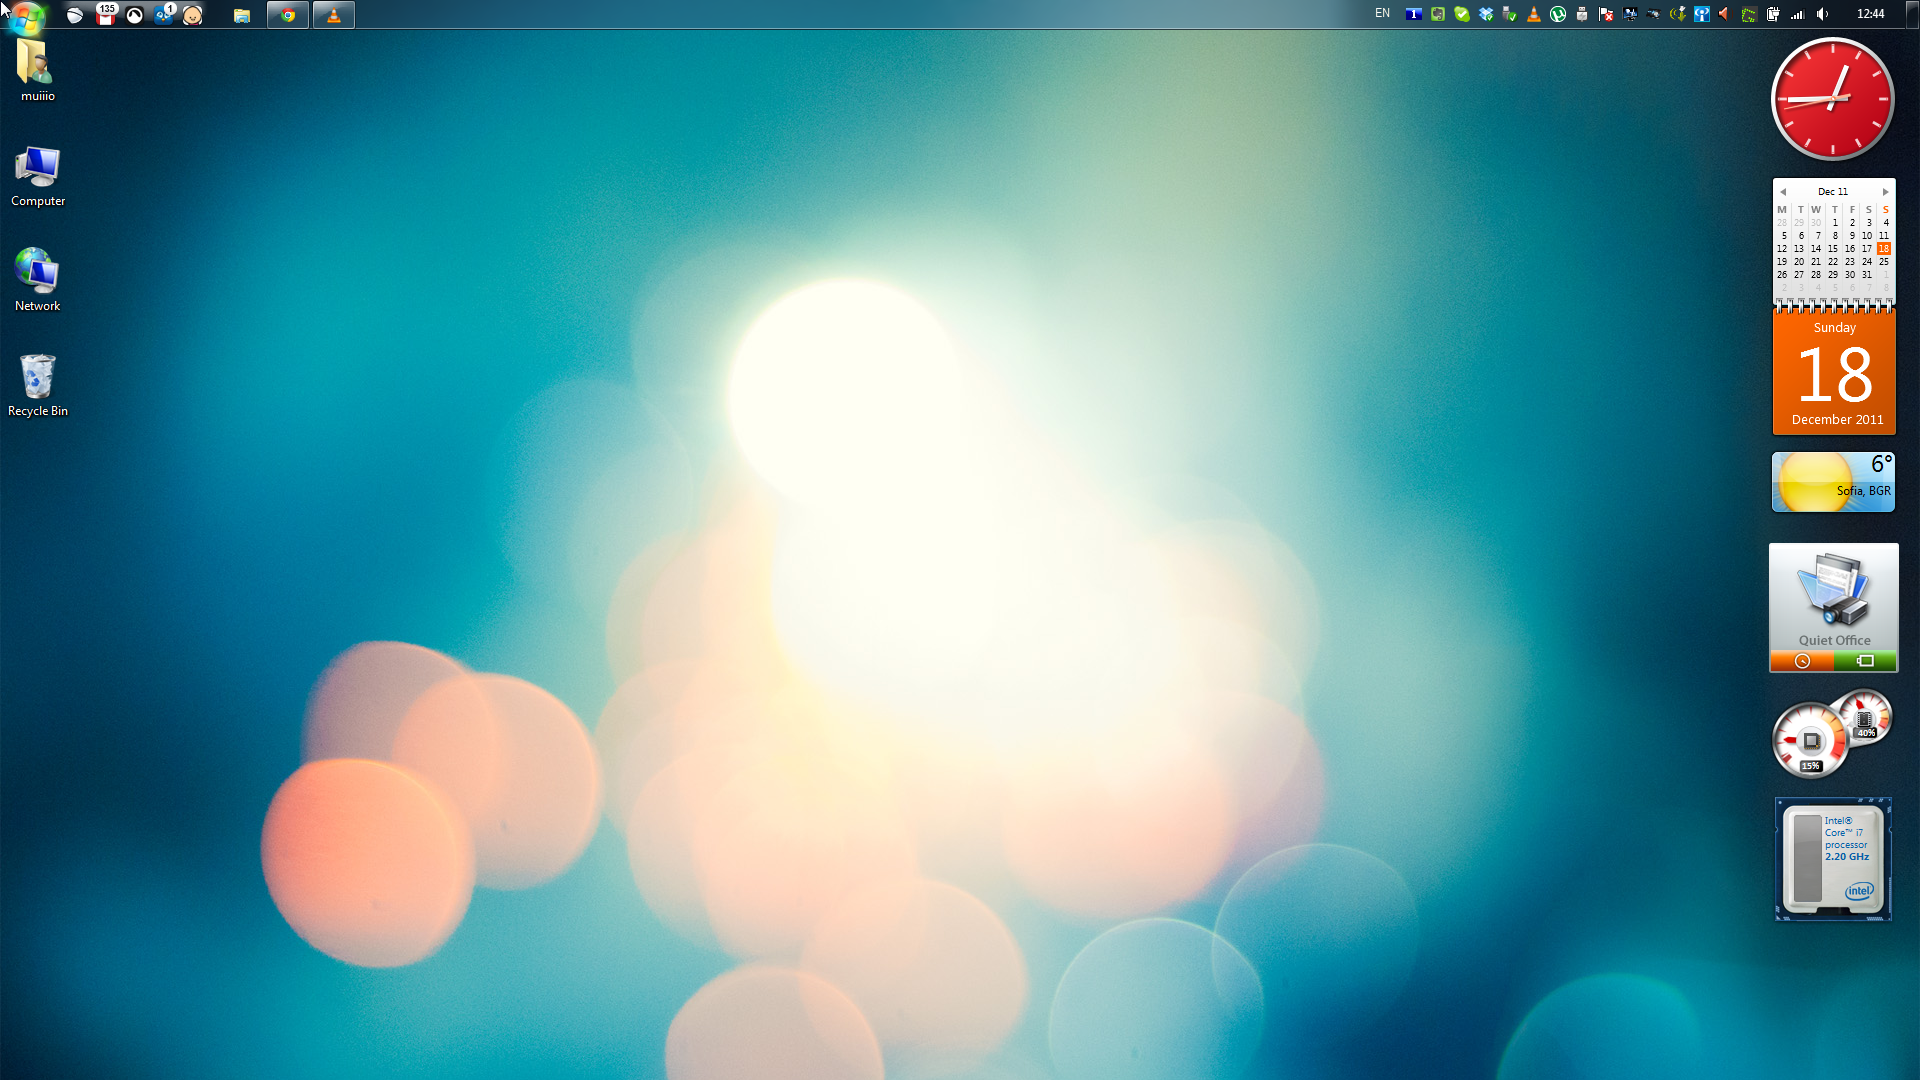
Task: Click Chrome taskbar button
Action: (288, 15)
